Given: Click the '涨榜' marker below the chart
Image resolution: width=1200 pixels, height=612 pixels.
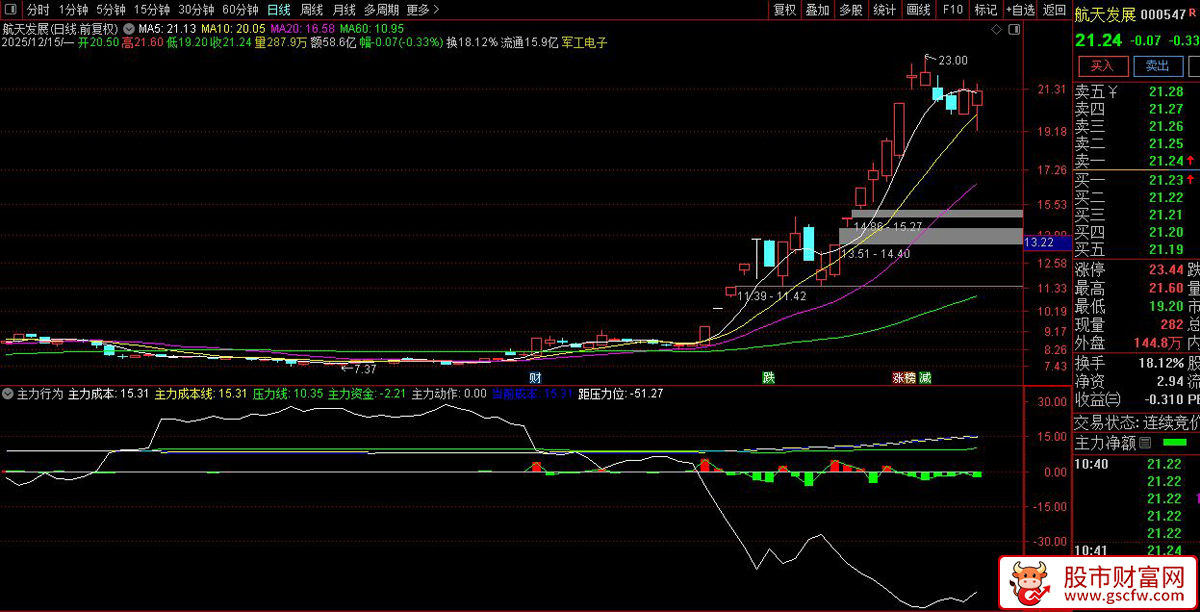Looking at the screenshot, I should (x=904, y=378).
